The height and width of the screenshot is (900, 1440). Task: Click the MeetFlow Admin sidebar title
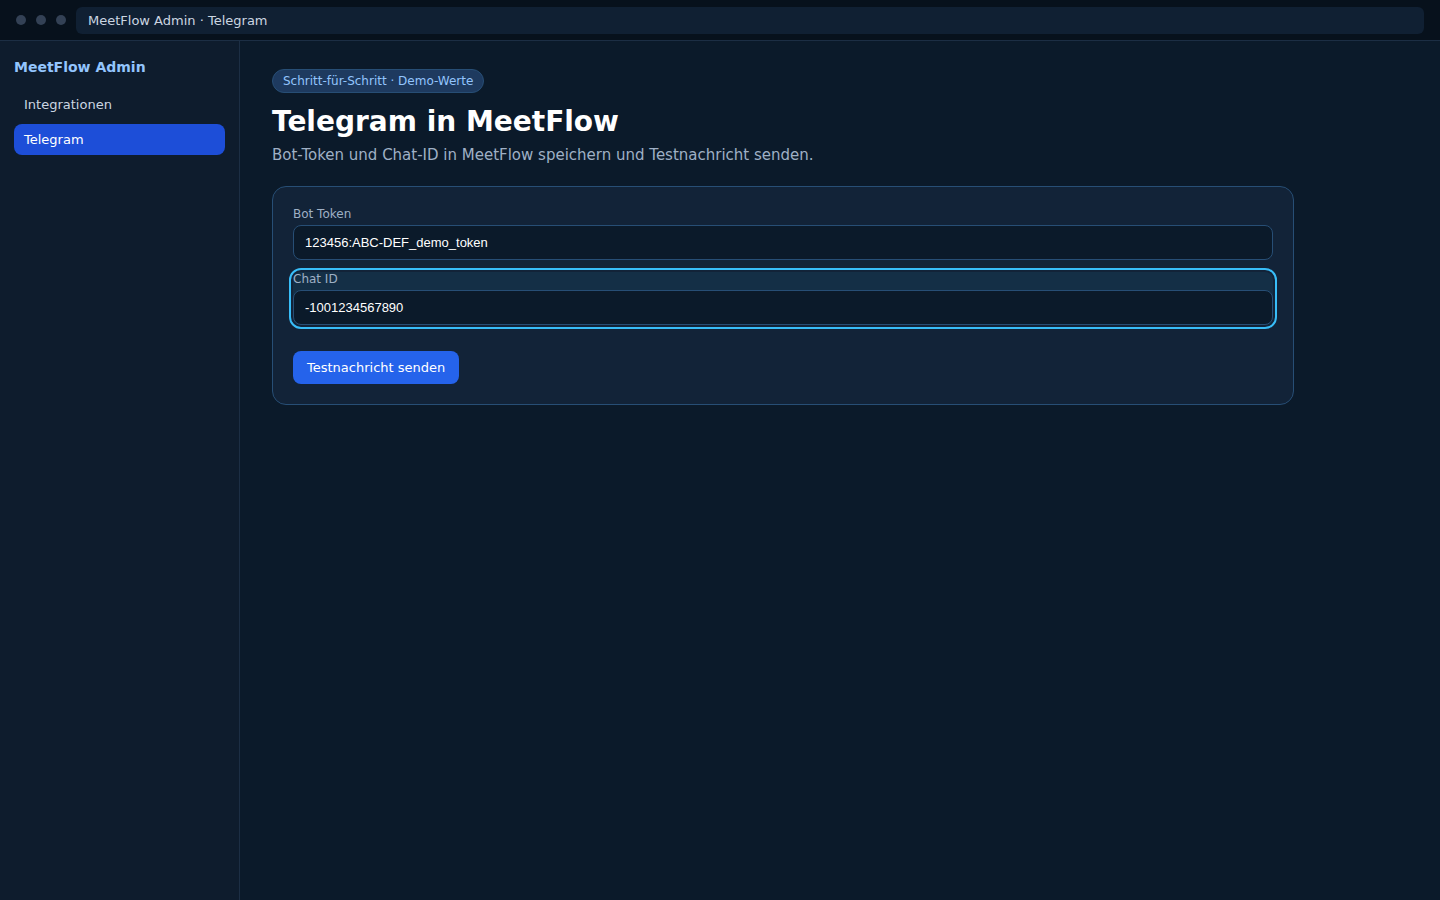click(80, 67)
